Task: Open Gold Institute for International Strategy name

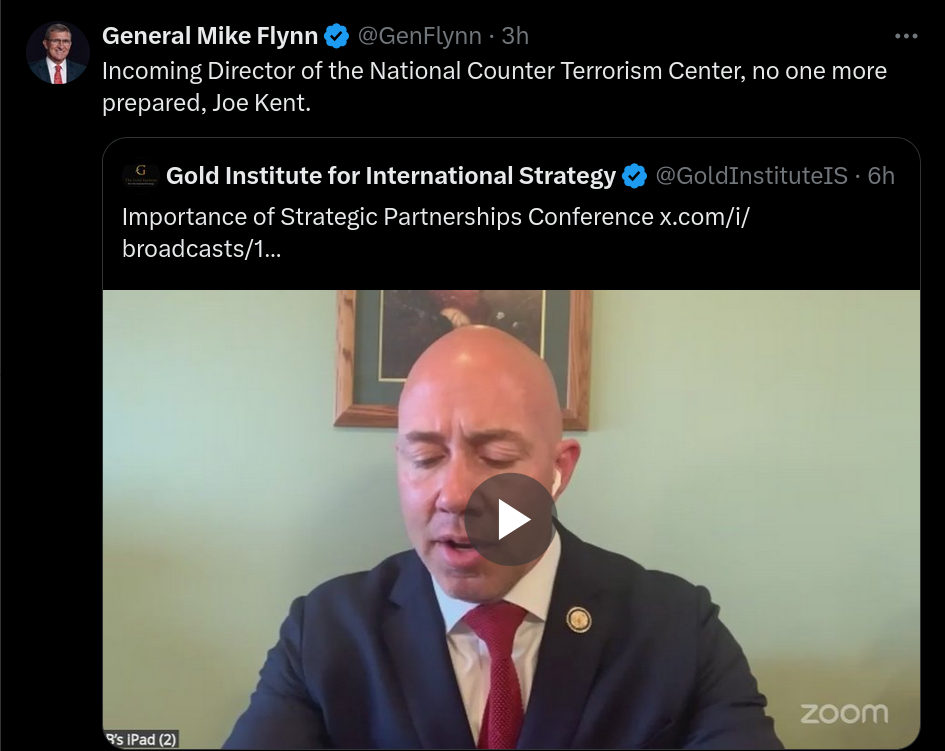Action: 391,176
